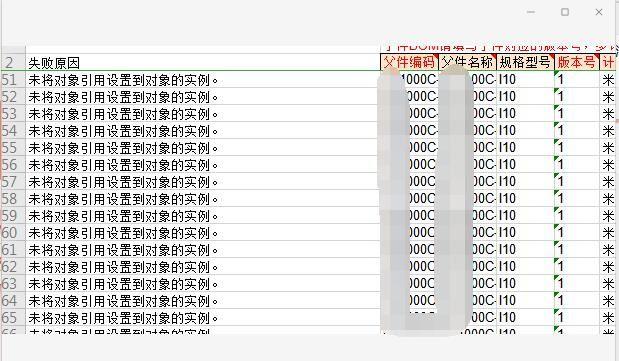Select the I10 cell in row 59

click(x=525, y=216)
